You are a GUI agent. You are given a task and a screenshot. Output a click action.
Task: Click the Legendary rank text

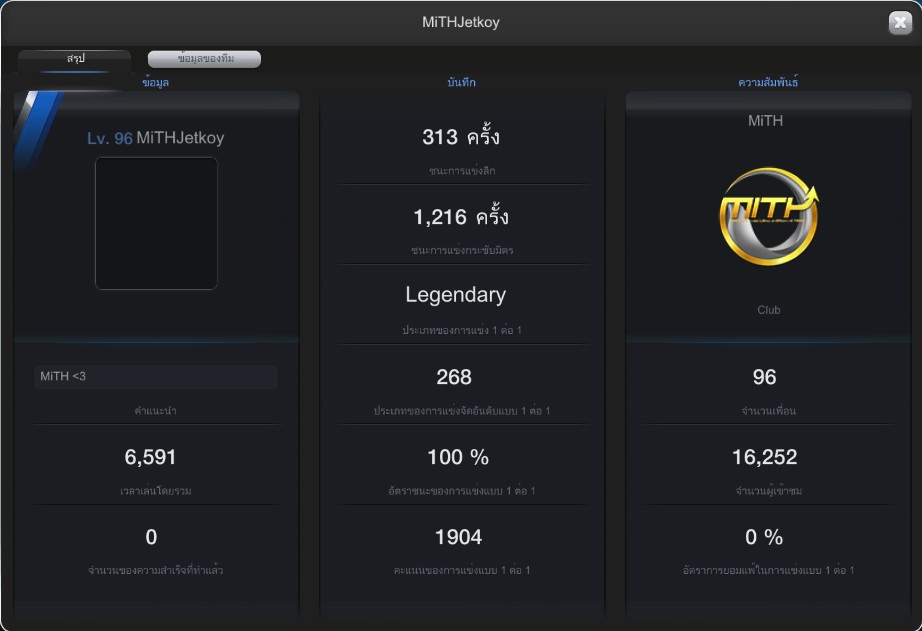[x=455, y=295]
